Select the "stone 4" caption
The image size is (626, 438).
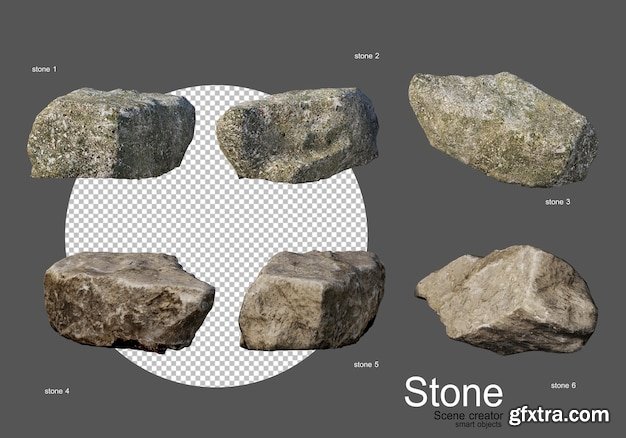57,389
